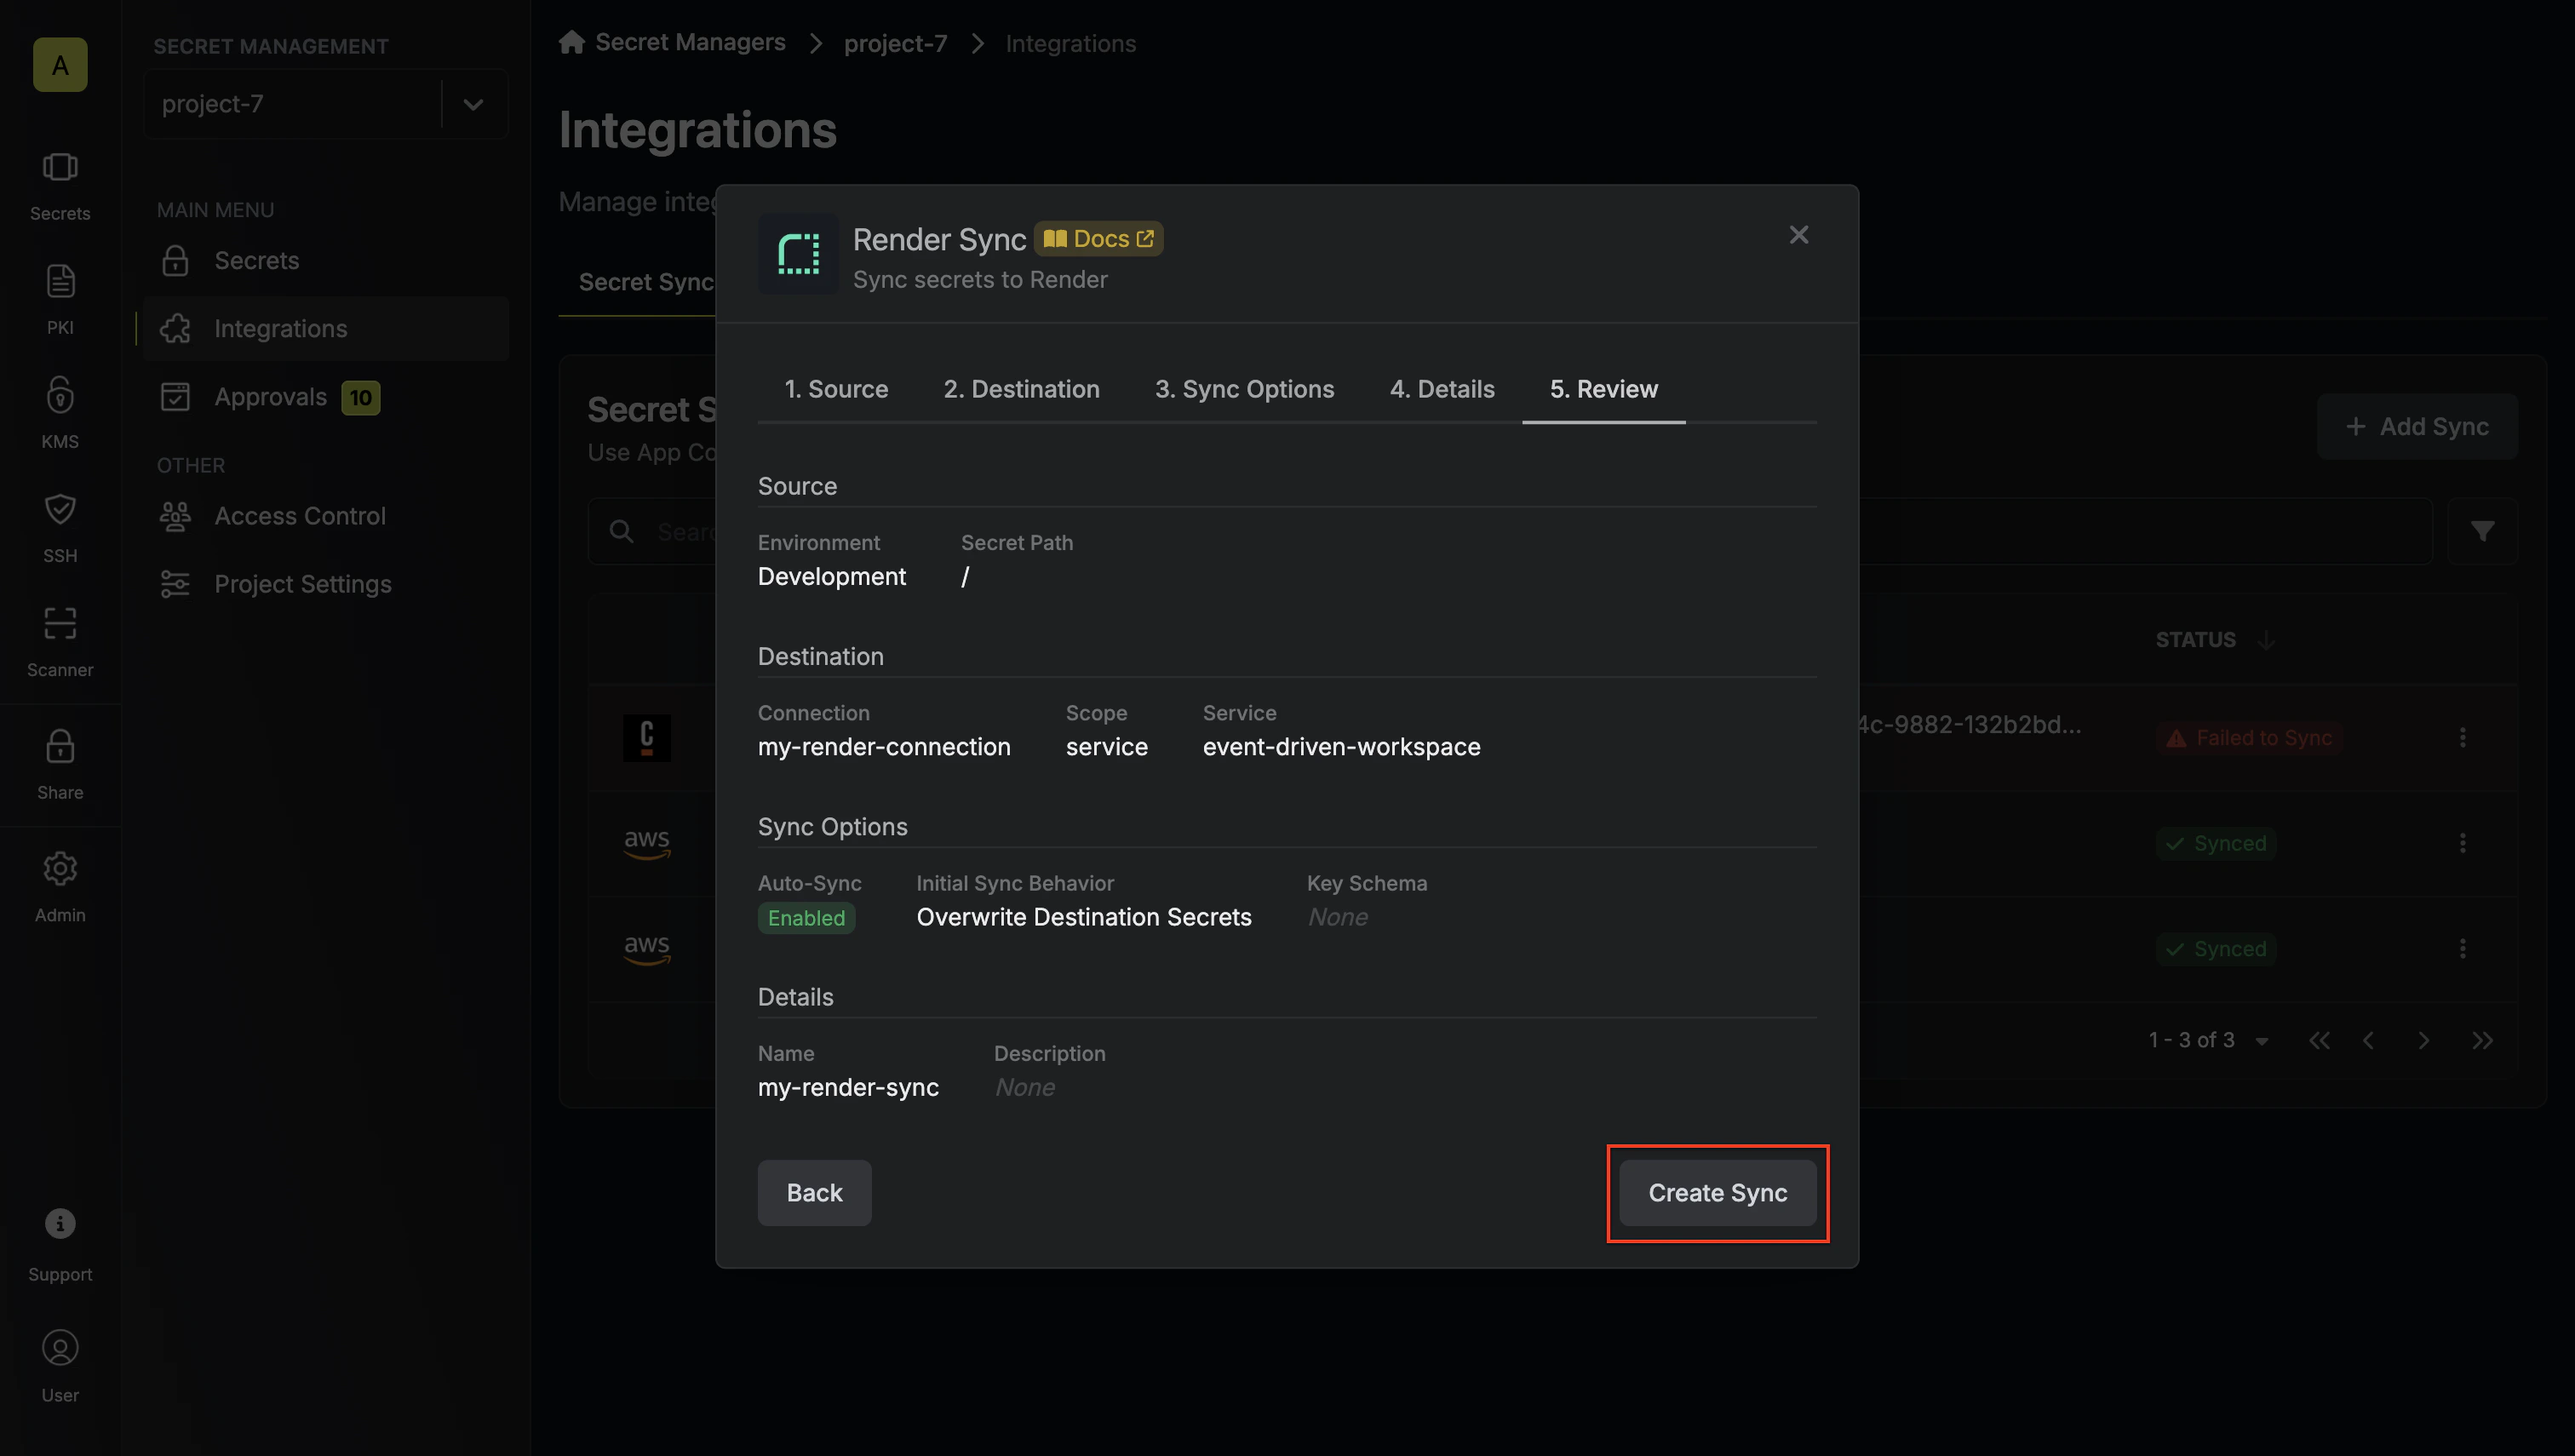Go to KMS in the rail
The height and width of the screenshot is (1456, 2575).
(x=60, y=413)
